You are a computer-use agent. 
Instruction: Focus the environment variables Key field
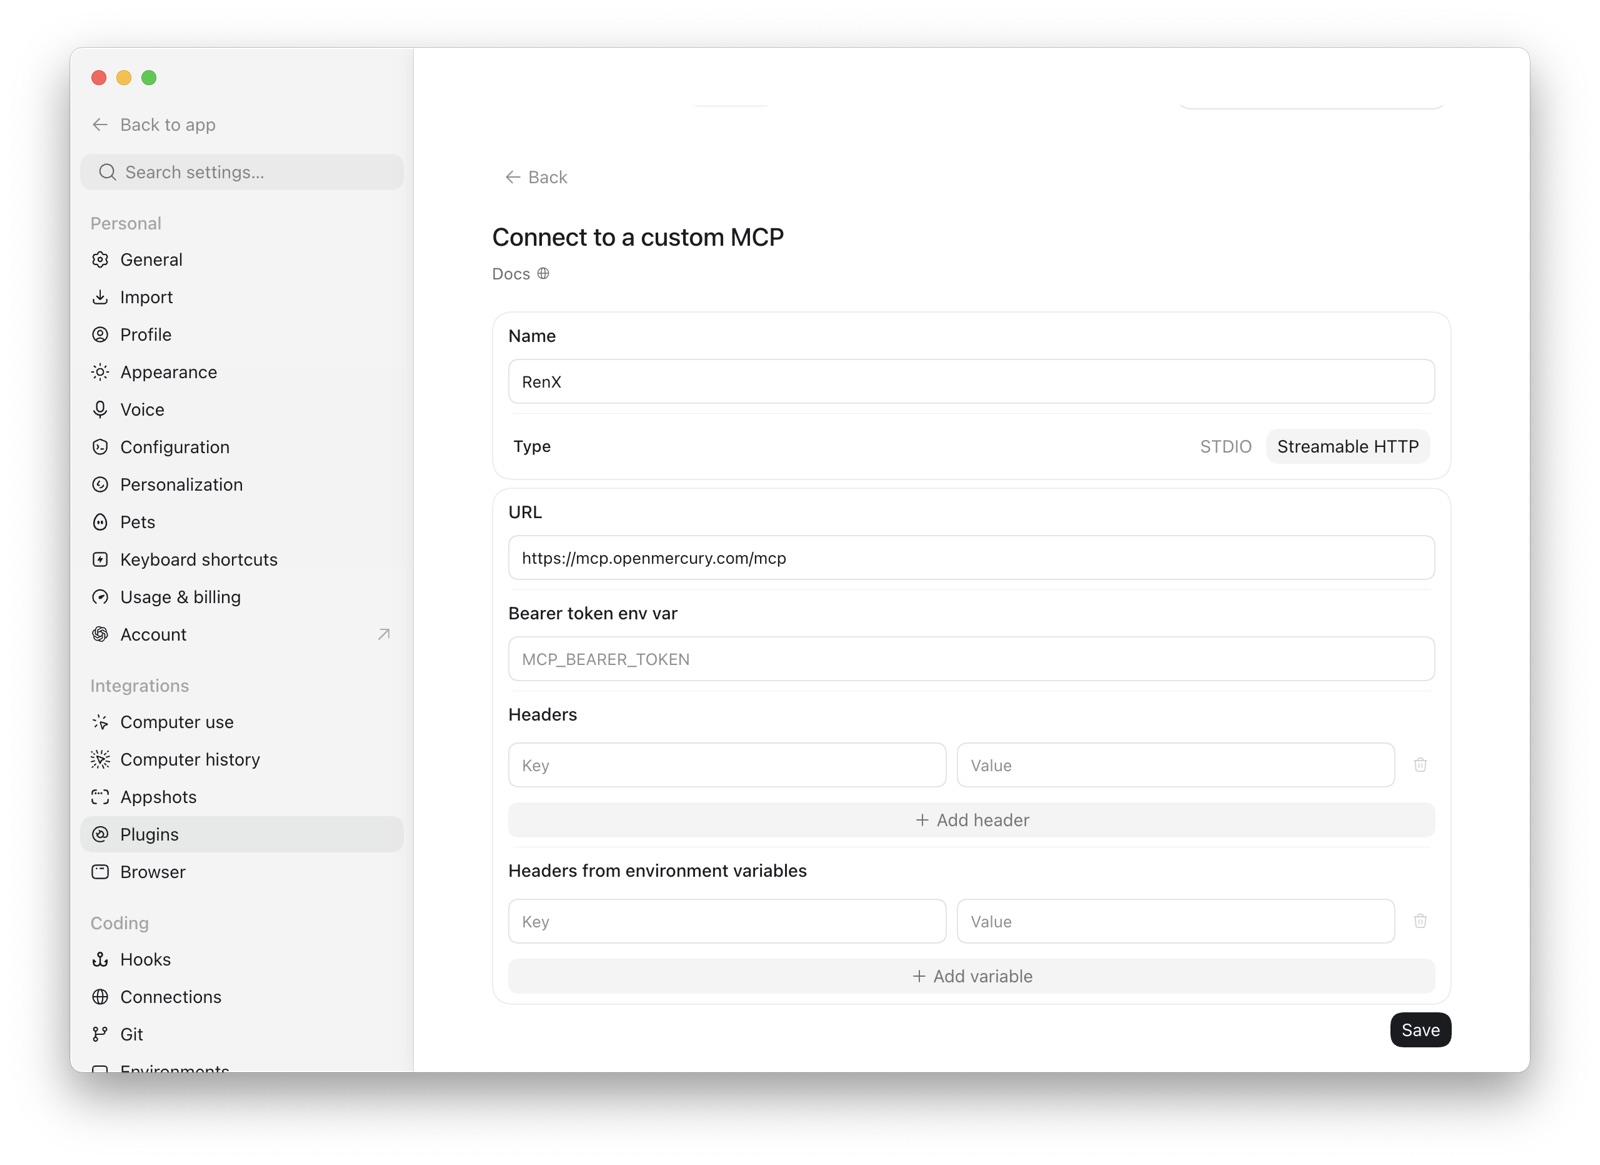coord(727,921)
